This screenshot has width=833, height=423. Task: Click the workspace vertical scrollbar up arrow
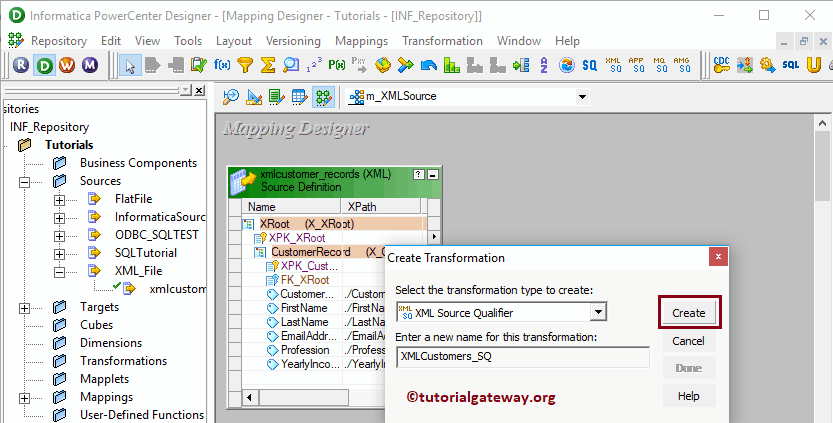[x=822, y=124]
